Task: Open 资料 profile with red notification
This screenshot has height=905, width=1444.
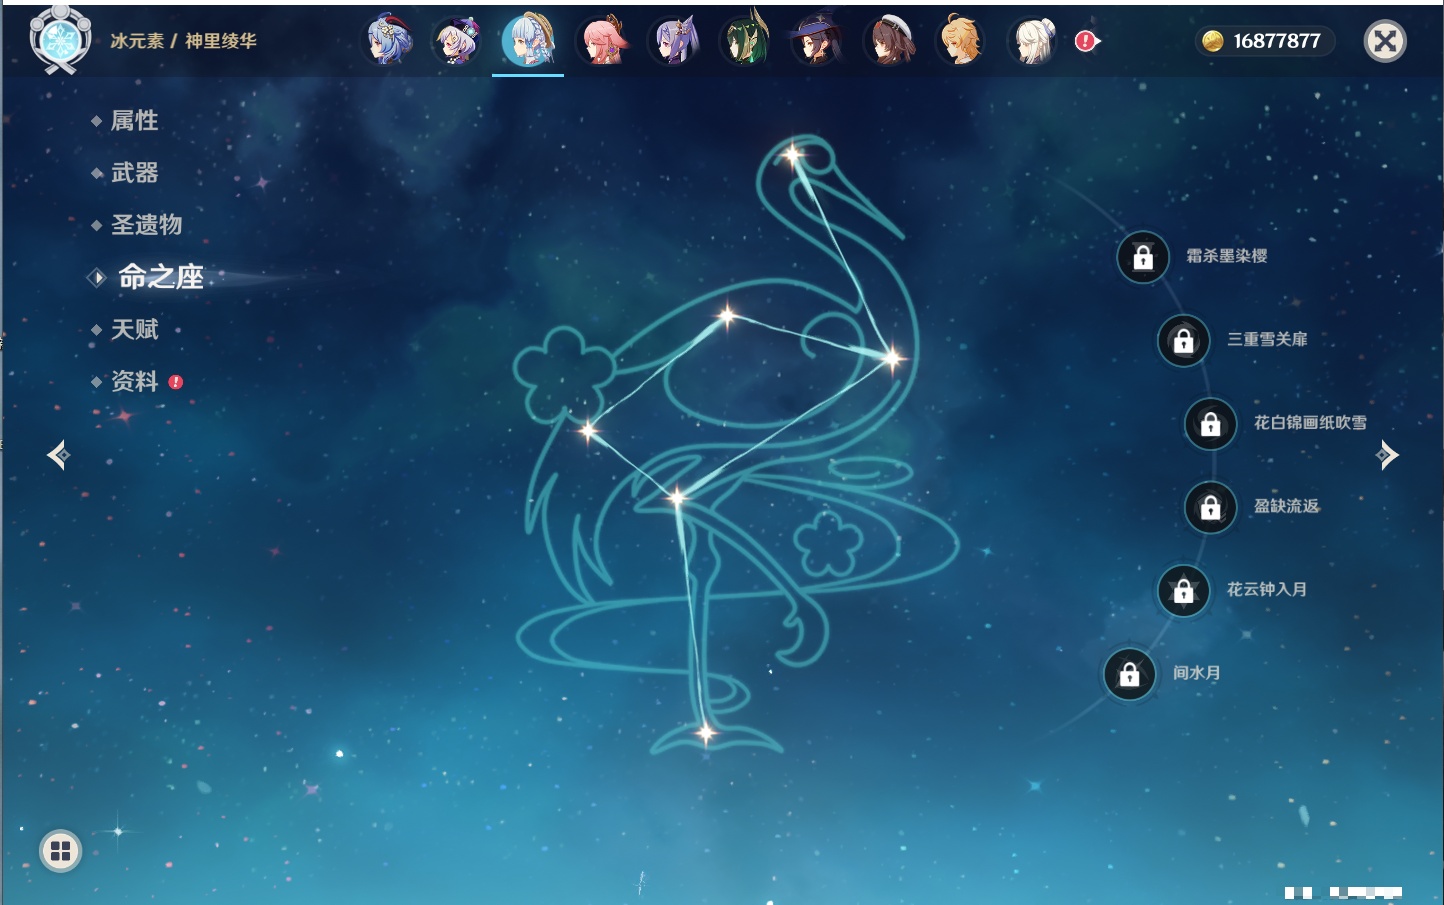Action: 135,381
